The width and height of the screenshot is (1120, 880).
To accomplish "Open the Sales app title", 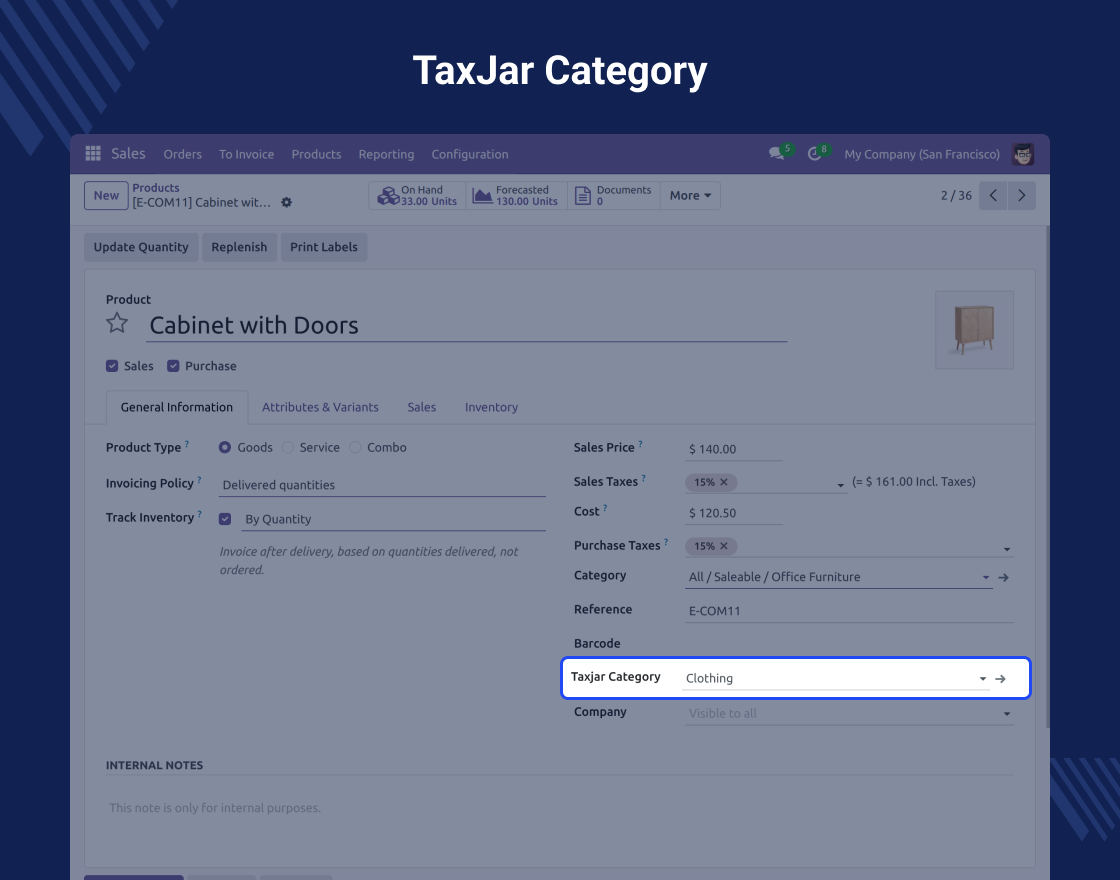I will tap(129, 154).
